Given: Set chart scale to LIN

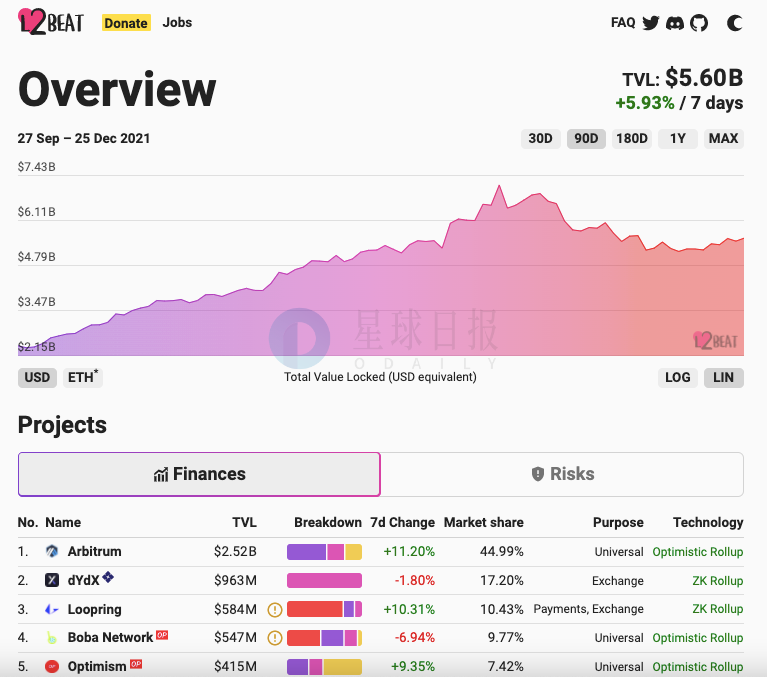Looking at the screenshot, I should click(723, 378).
